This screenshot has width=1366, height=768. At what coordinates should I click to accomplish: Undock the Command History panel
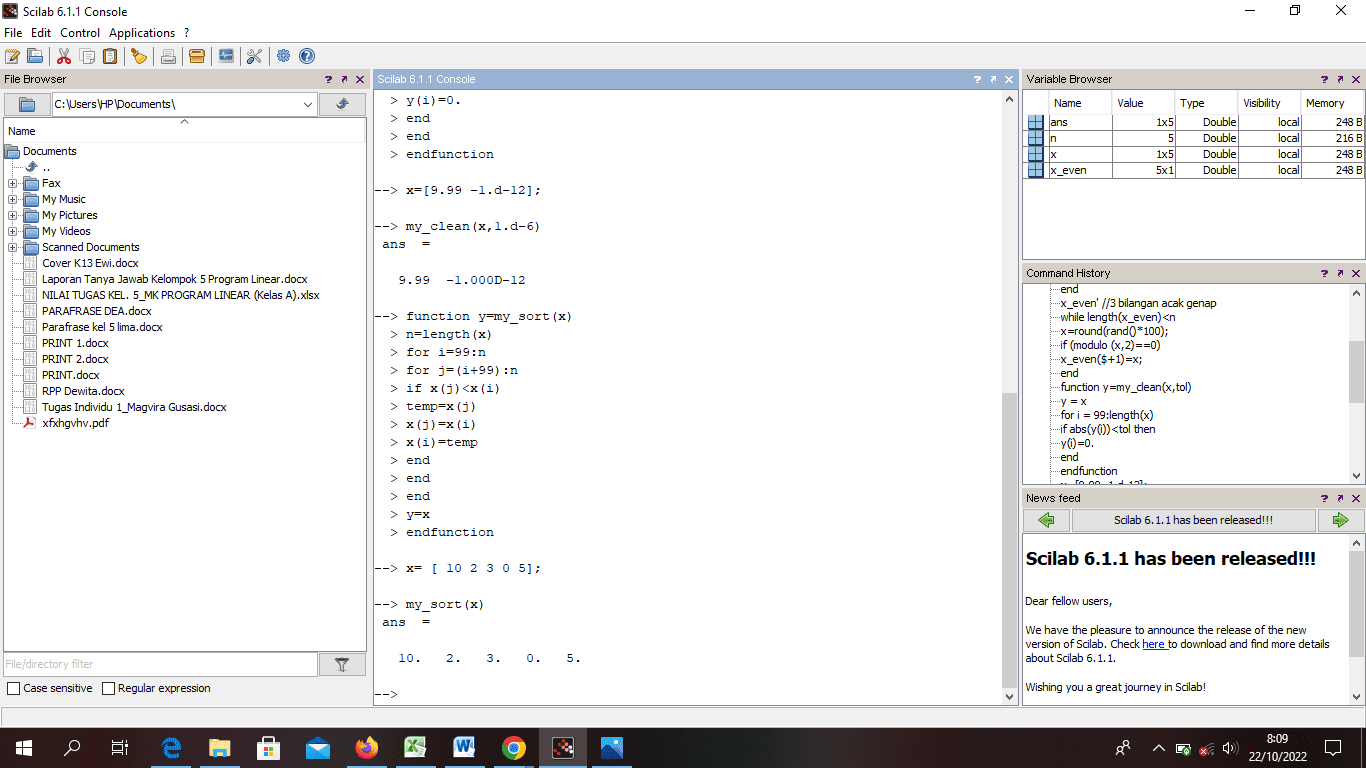pyautogui.click(x=1340, y=273)
